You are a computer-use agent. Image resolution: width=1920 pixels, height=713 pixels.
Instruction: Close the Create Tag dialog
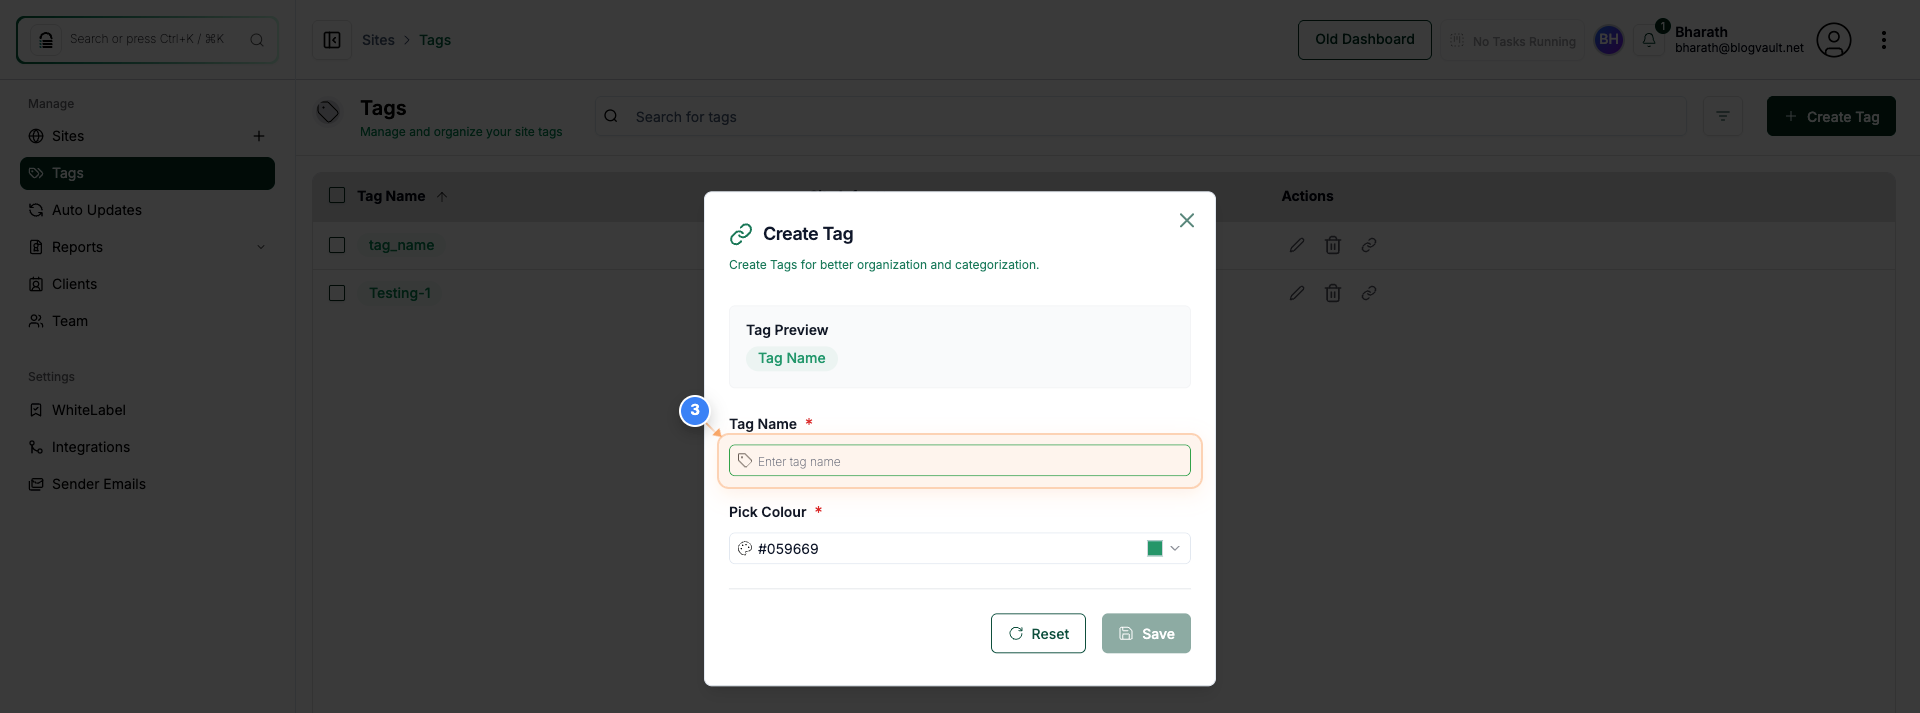[1186, 220]
